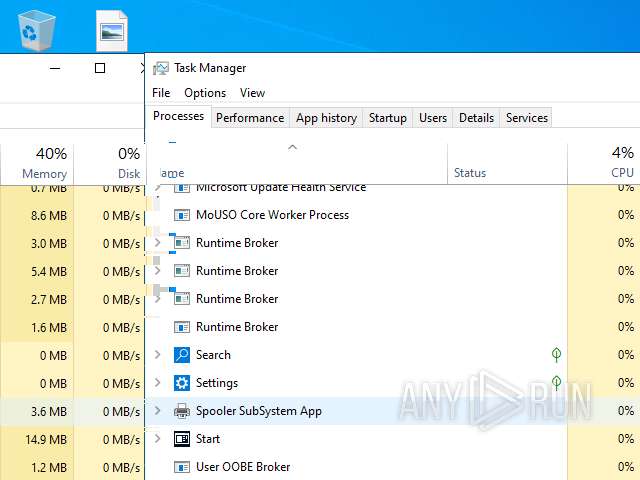Viewport: 640px width, 480px height.
Task: Select the Search process row
Action: [x=393, y=355]
